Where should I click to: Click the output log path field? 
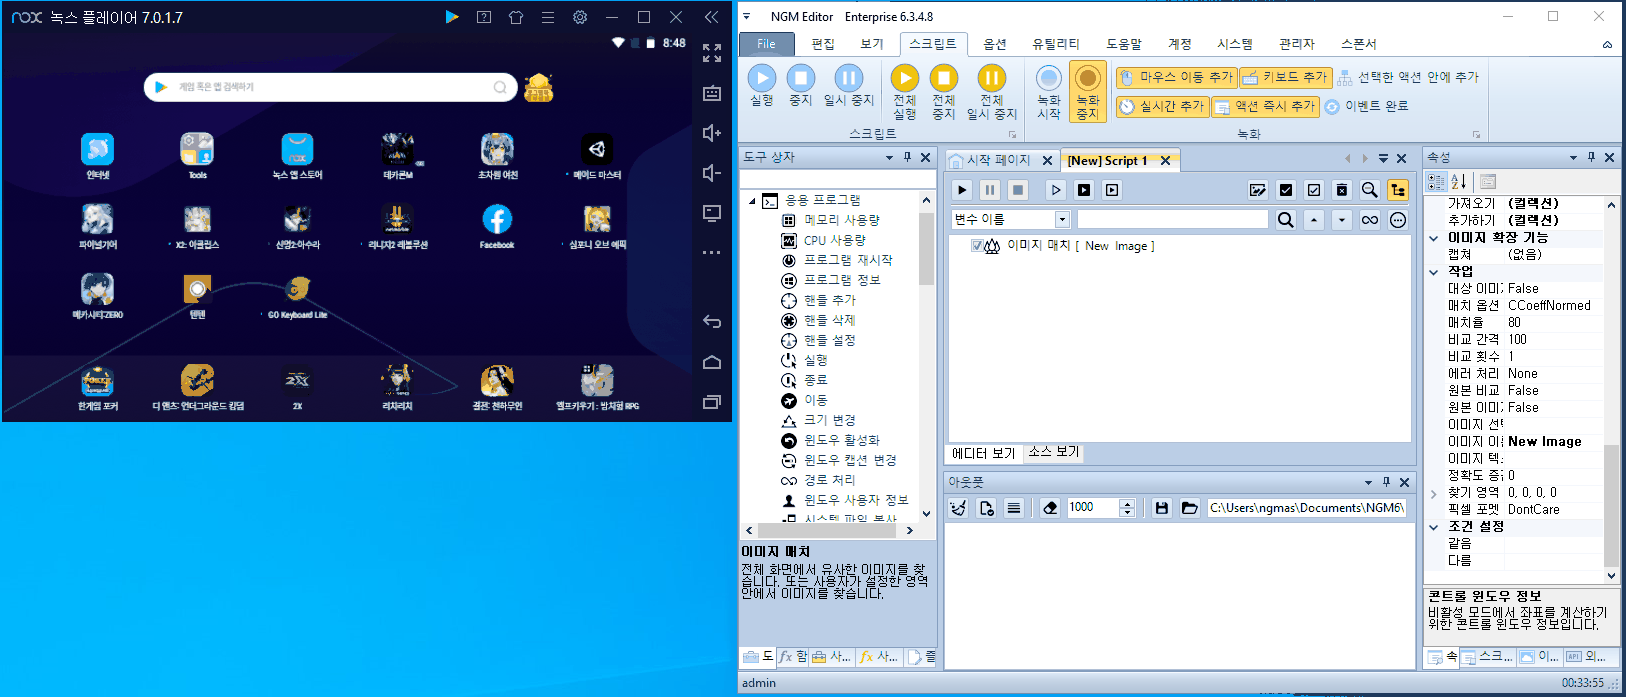click(x=1305, y=508)
